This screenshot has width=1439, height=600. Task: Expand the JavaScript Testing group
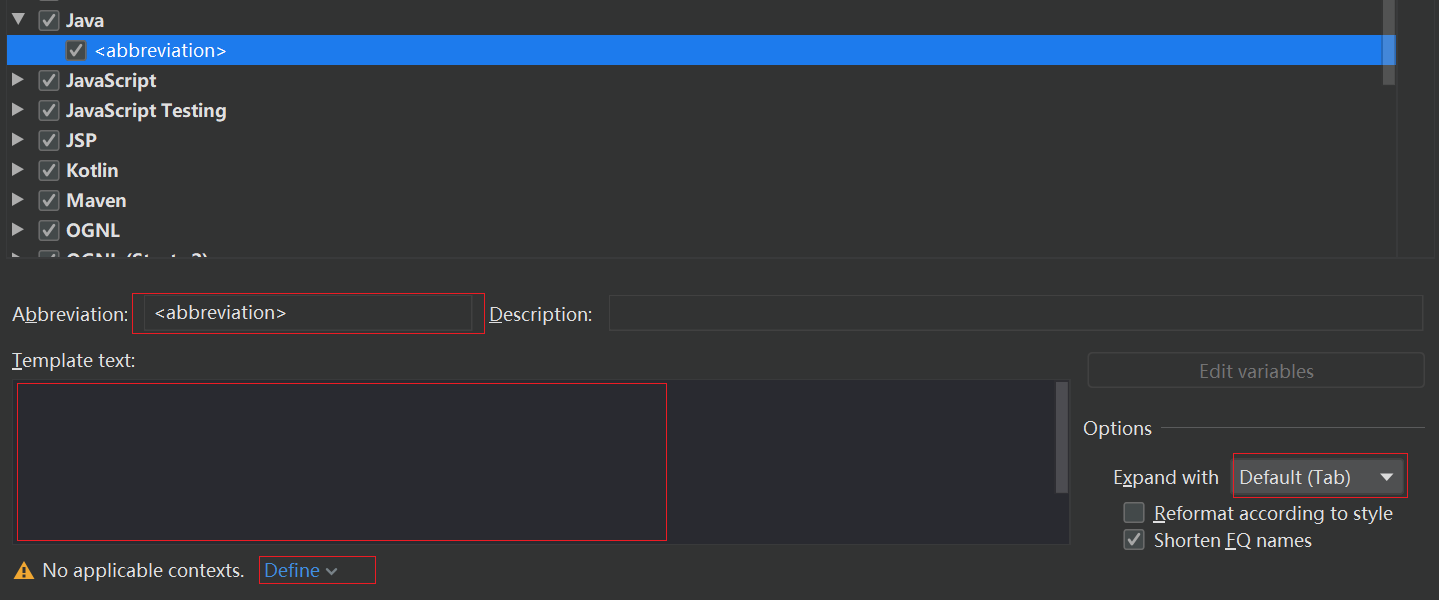[x=18, y=110]
